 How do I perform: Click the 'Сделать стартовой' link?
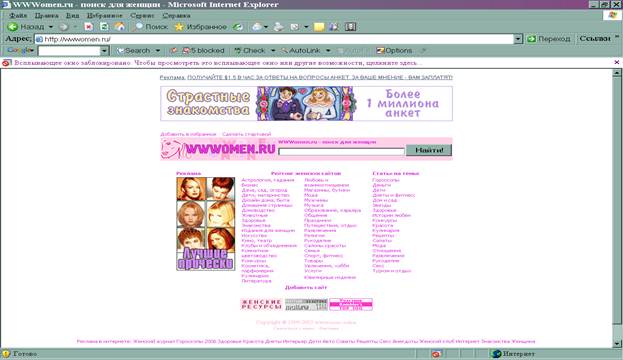point(246,134)
